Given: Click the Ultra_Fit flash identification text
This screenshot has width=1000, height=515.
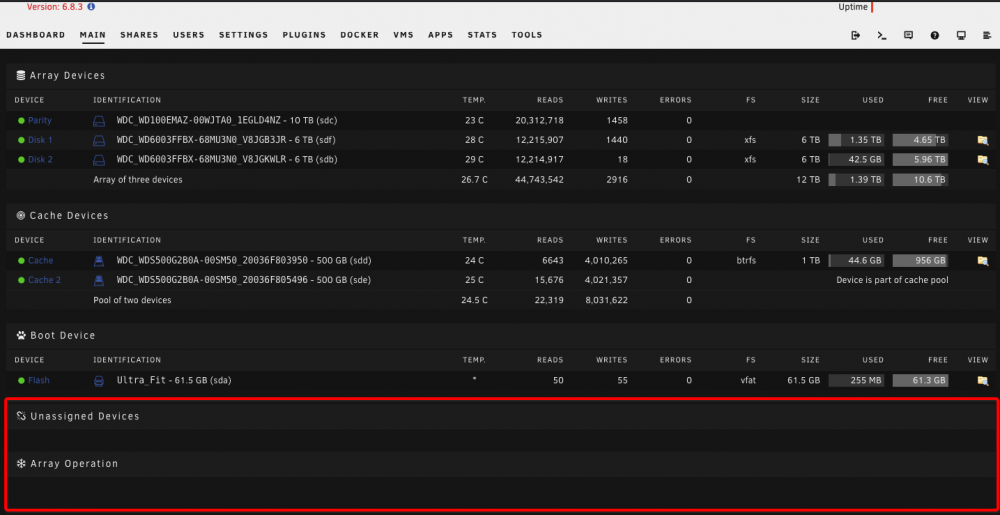Looking at the screenshot, I should click(x=174, y=381).
